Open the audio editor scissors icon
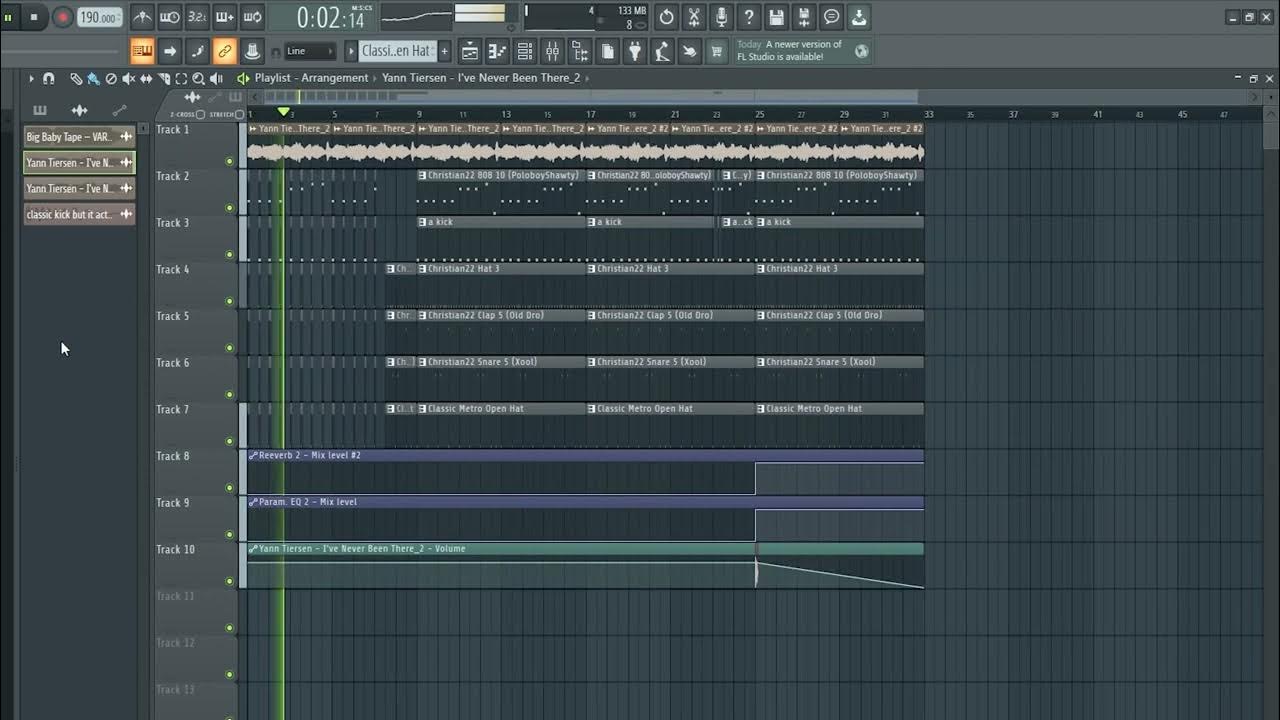The width and height of the screenshot is (1280, 720). [694, 17]
